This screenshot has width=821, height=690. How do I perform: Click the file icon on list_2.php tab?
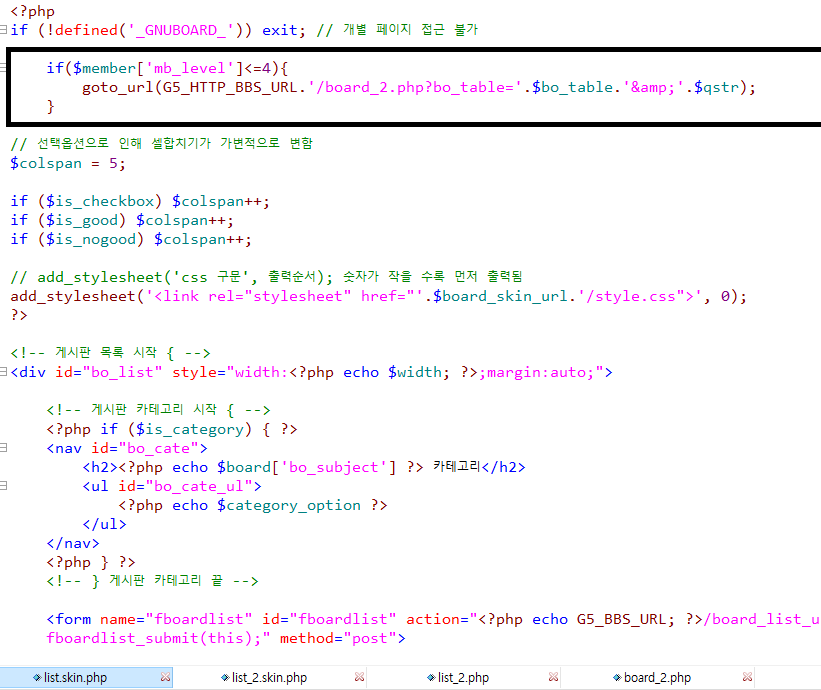coord(430,678)
